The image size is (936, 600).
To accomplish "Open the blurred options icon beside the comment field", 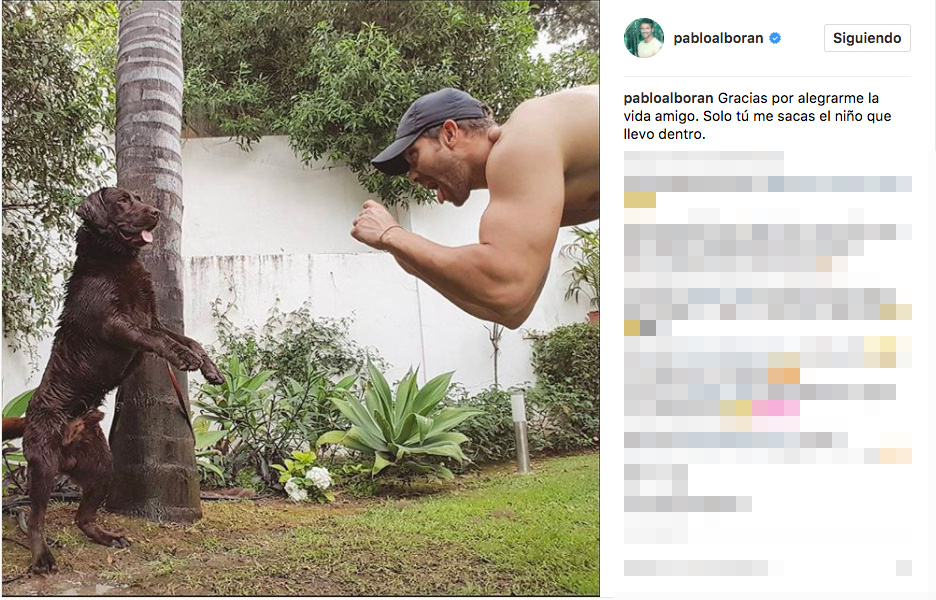I will (904, 568).
